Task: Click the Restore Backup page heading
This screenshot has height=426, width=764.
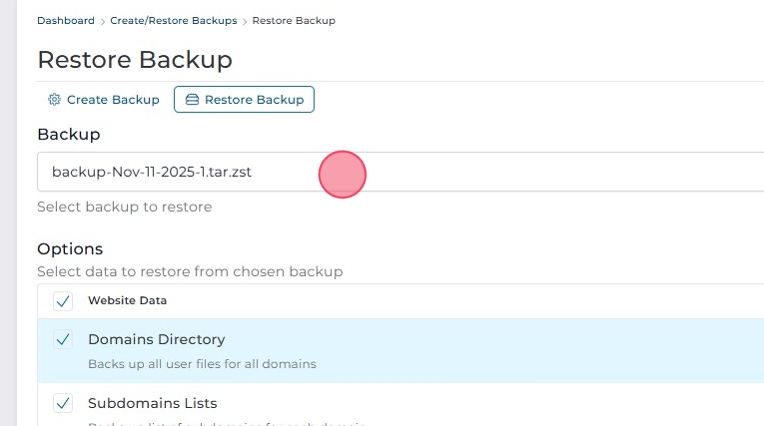Action: [x=134, y=59]
